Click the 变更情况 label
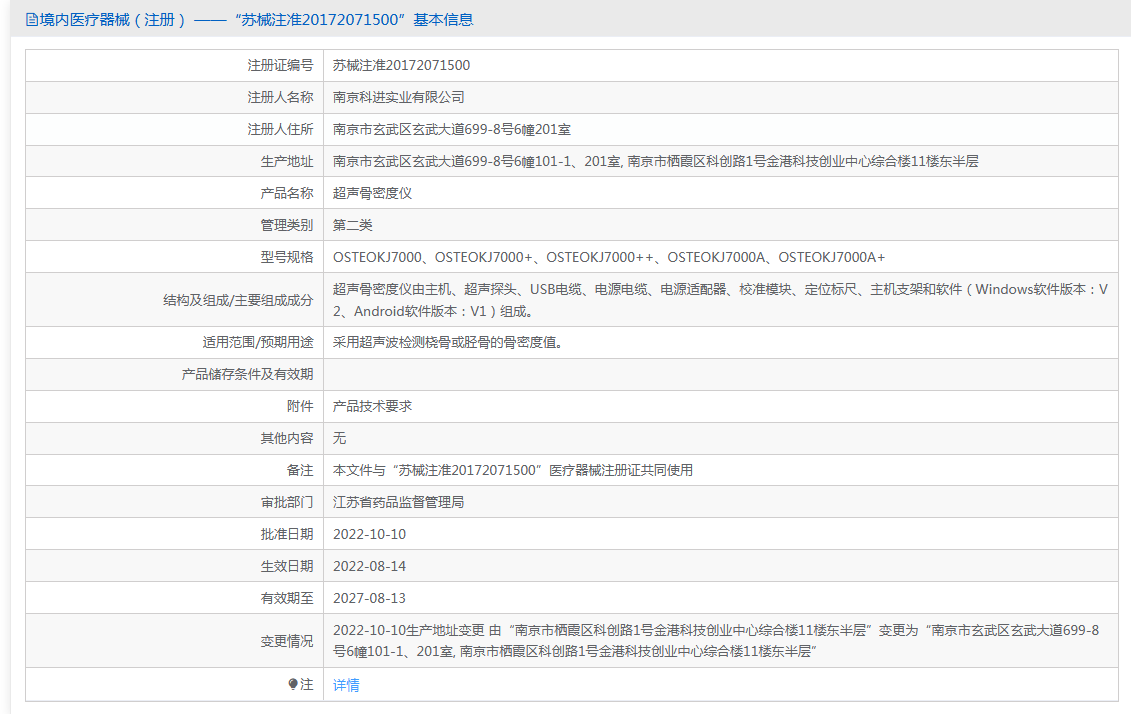This screenshot has width=1131, height=714. coord(287,641)
